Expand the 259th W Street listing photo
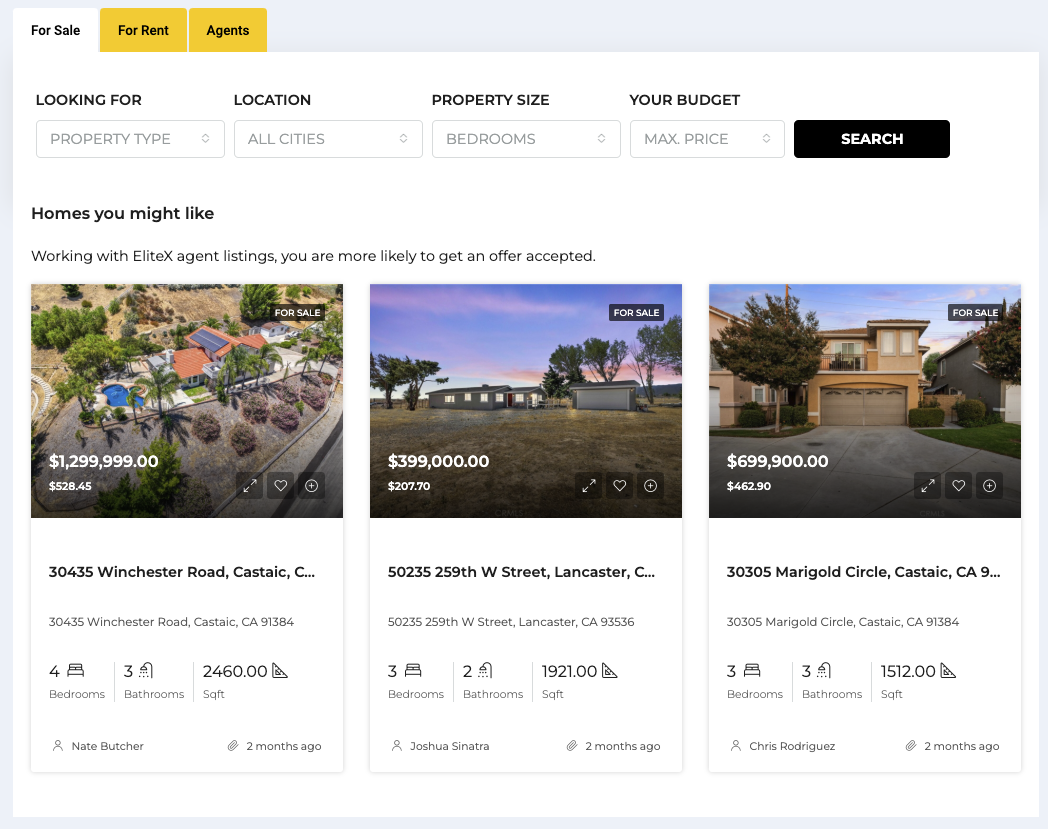This screenshot has width=1048, height=829. pos(589,486)
